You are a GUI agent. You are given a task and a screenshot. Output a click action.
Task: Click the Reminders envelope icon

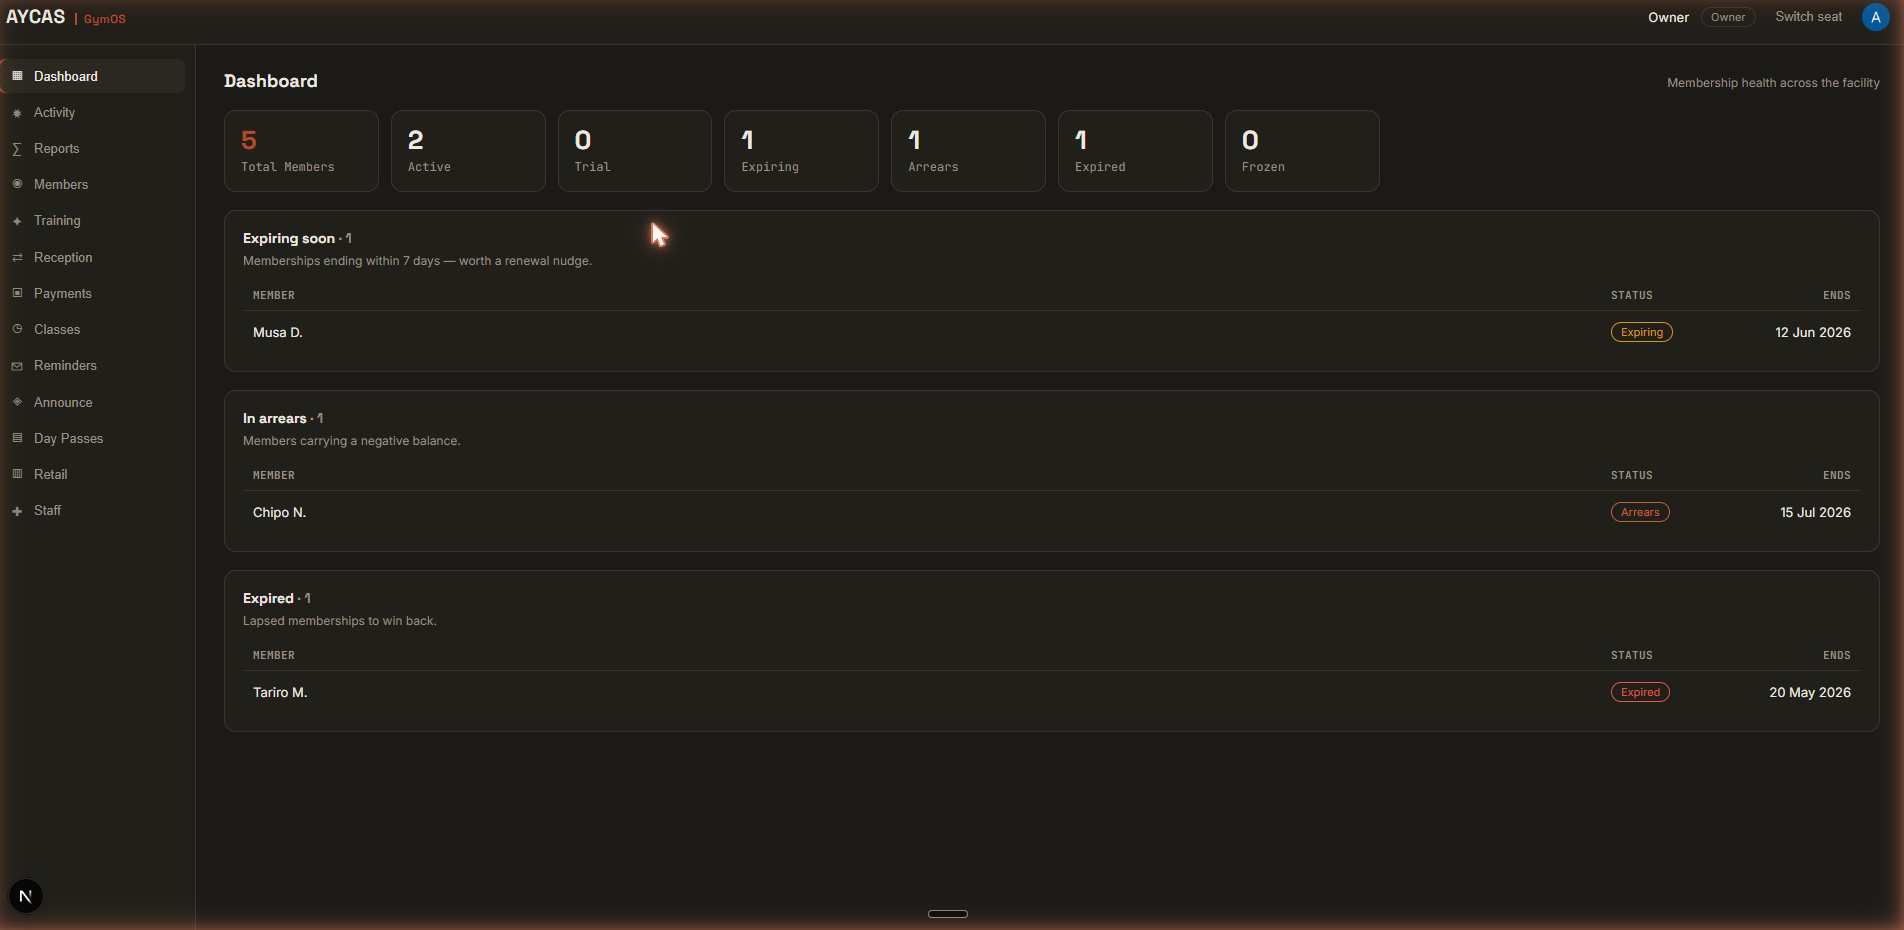(17, 366)
